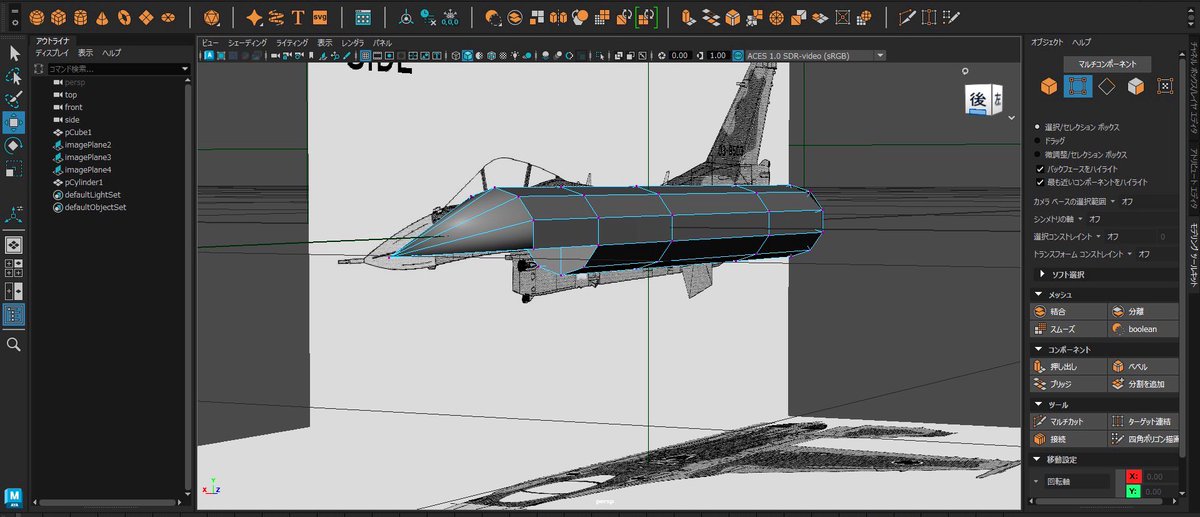Image resolution: width=1200 pixels, height=517 pixels.
Task: Create a polygon plane from the shelf
Action: tap(146, 17)
